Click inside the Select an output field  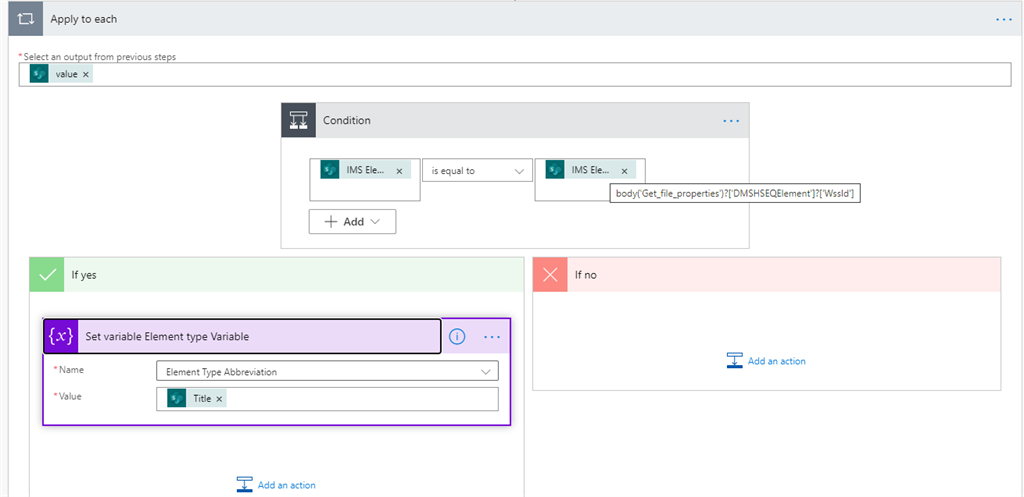point(515,75)
